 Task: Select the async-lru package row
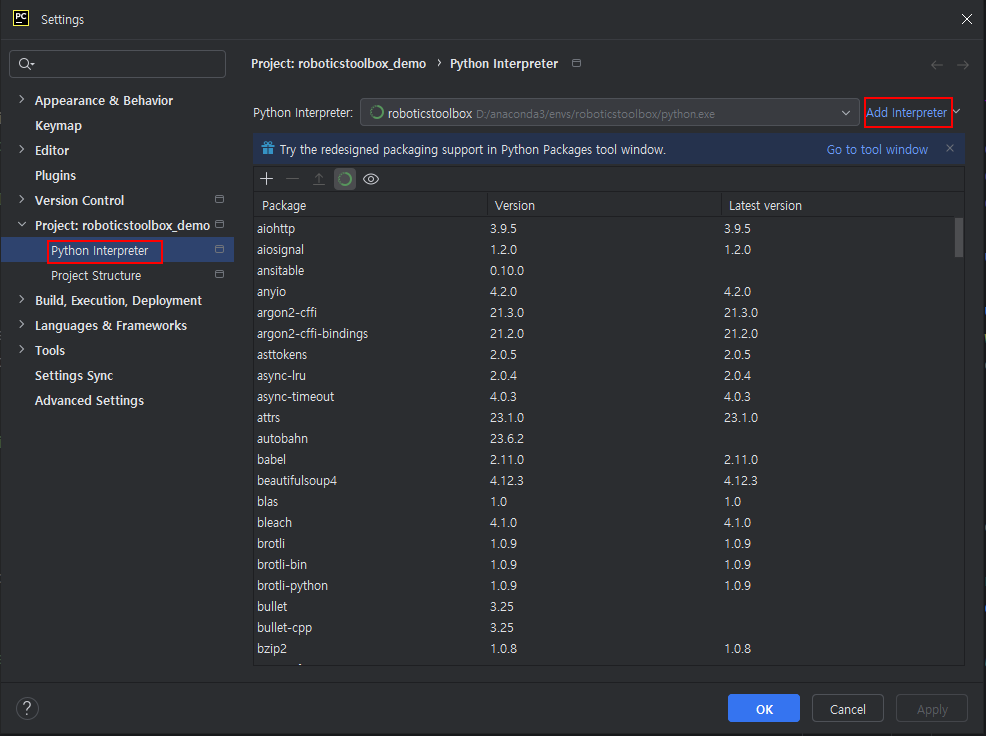(604, 376)
